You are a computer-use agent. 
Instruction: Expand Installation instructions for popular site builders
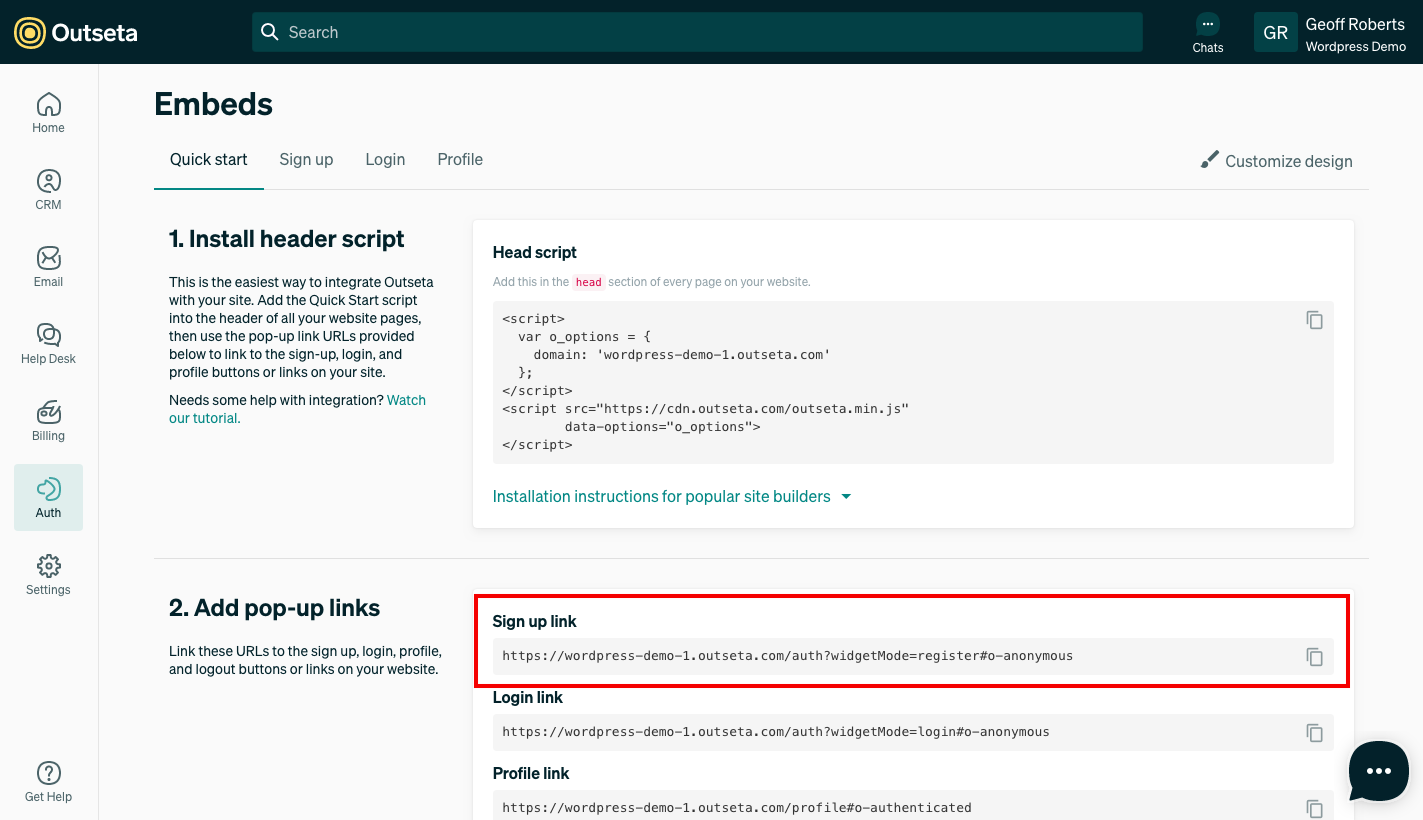click(x=672, y=496)
